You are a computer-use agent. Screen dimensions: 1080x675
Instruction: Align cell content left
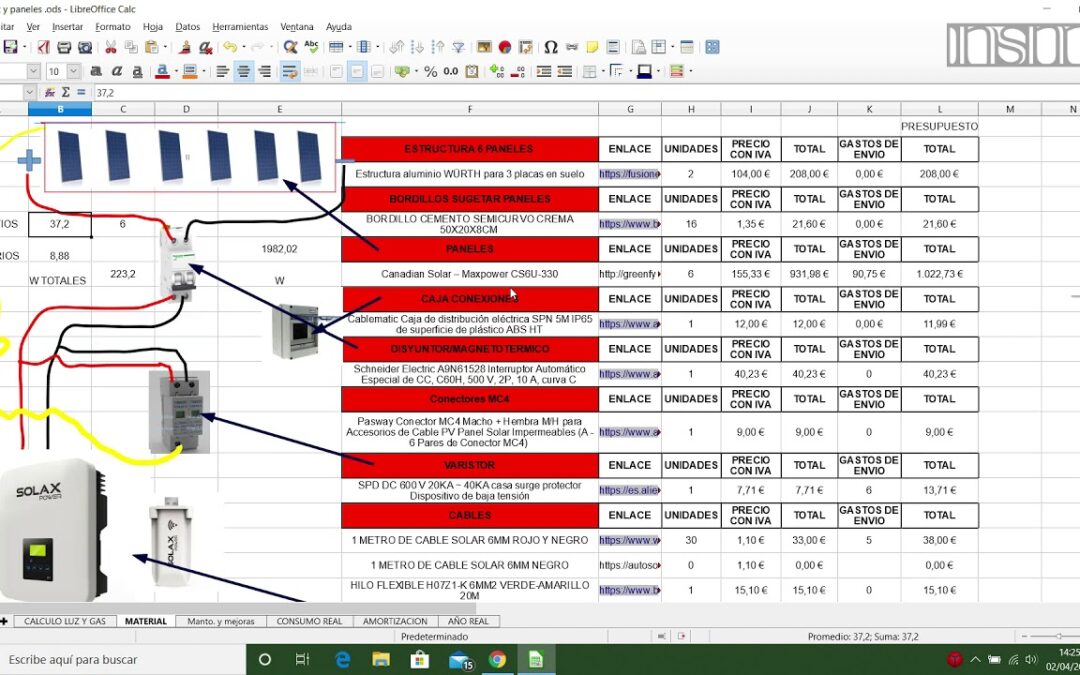[222, 71]
